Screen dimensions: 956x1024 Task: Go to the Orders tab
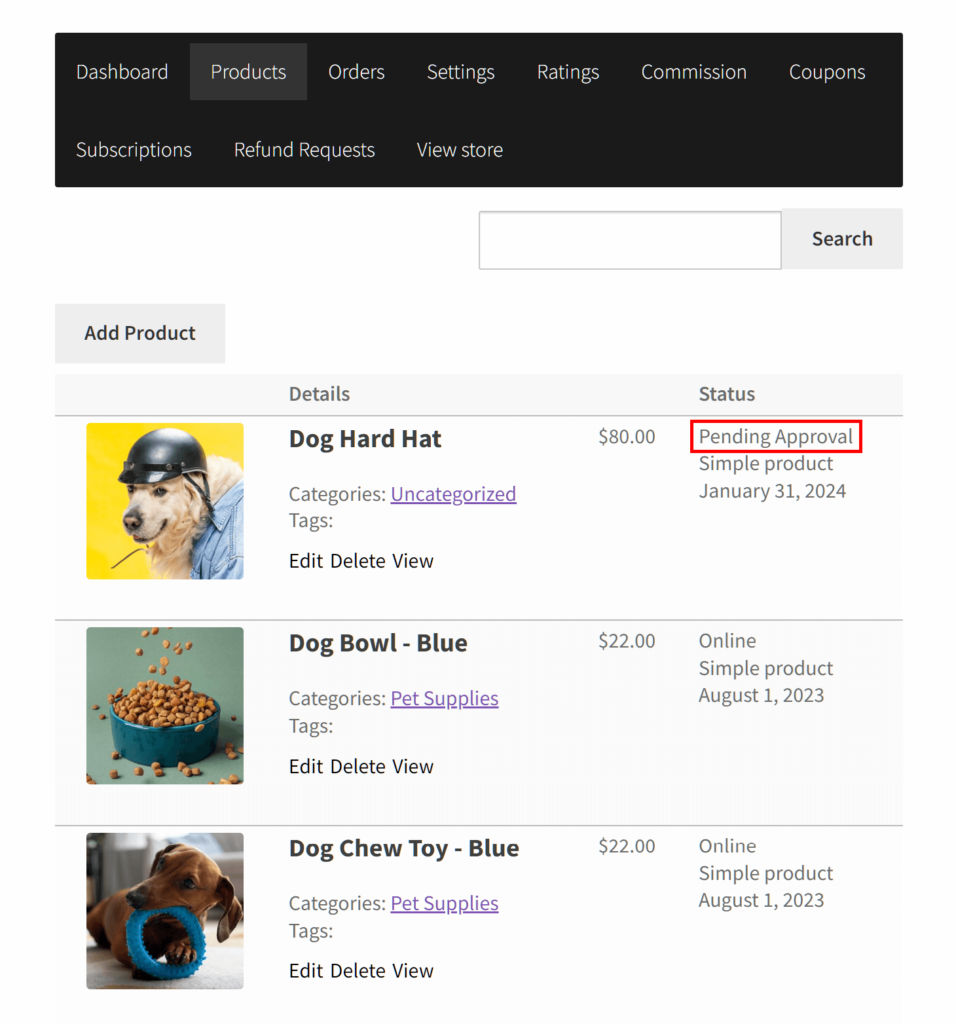[x=356, y=72]
